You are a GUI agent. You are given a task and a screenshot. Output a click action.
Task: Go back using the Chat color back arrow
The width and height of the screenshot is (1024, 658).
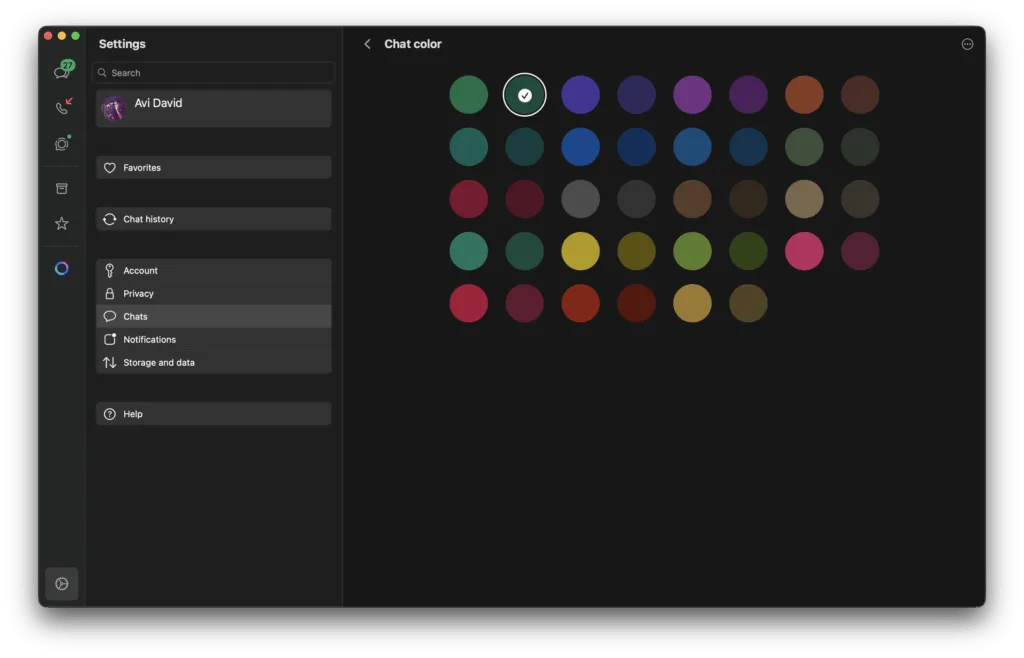click(x=367, y=44)
